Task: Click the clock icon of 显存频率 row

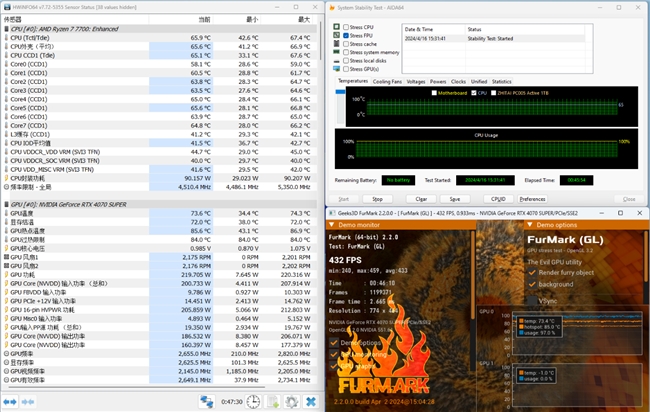Action: [x=6, y=363]
